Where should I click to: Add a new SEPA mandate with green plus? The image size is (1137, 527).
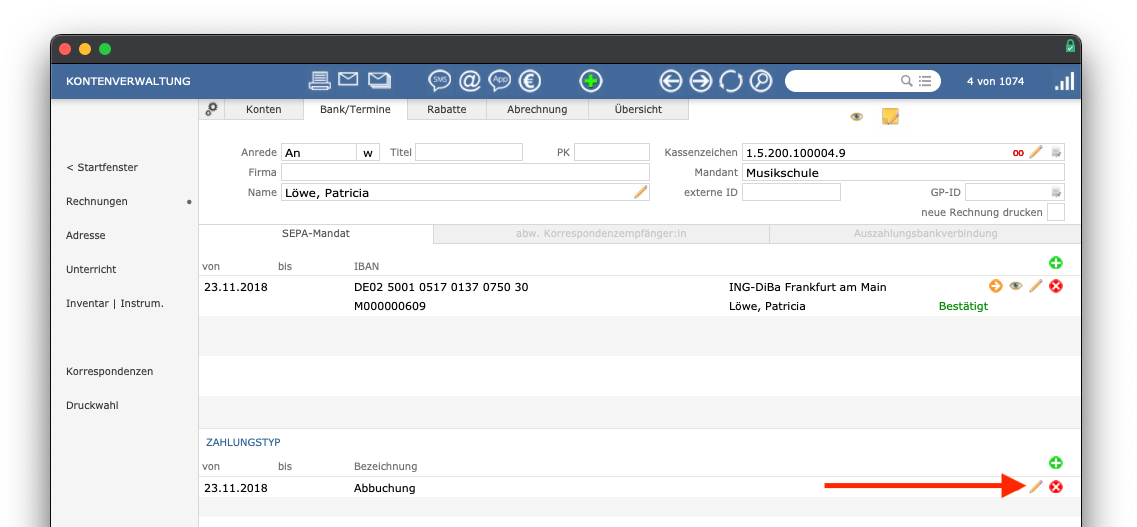pyautogui.click(x=1056, y=262)
